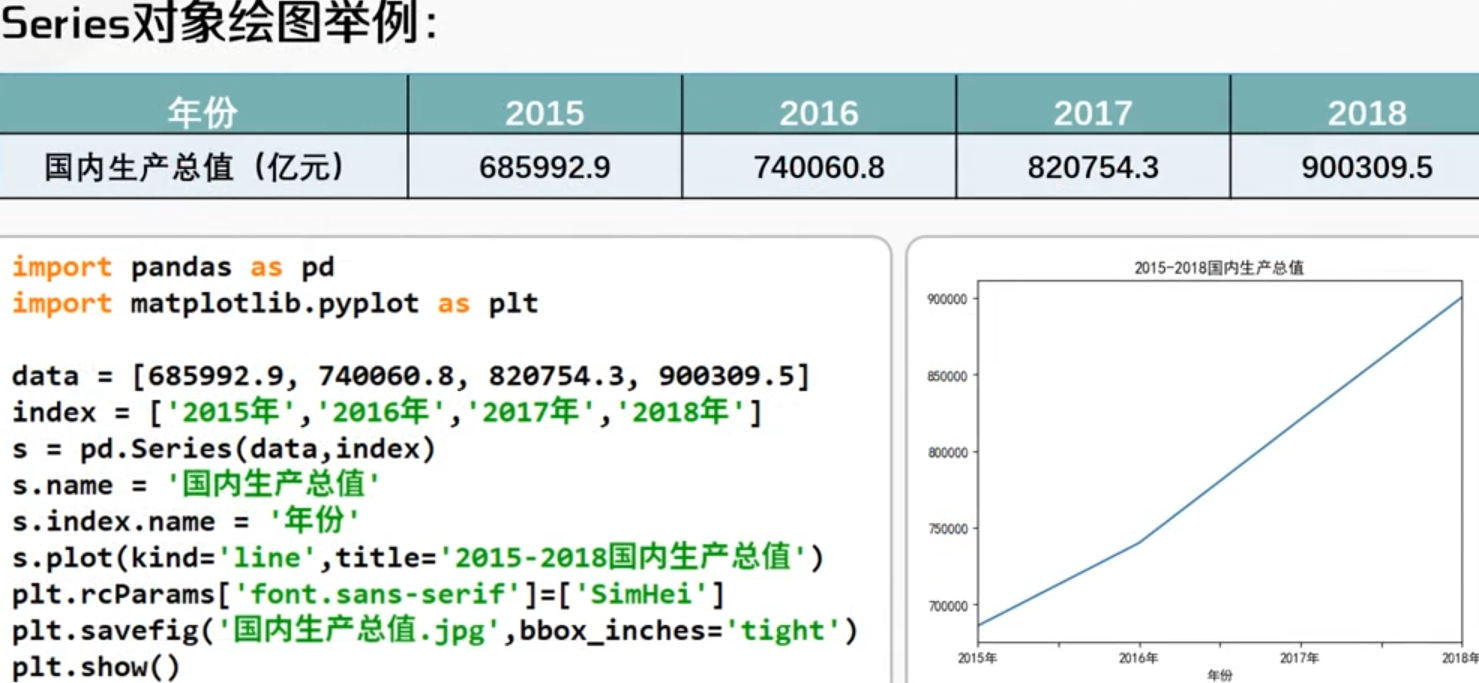Click the "index = ['2015年',...]" code line
The width and height of the screenshot is (1479, 683).
point(387,413)
